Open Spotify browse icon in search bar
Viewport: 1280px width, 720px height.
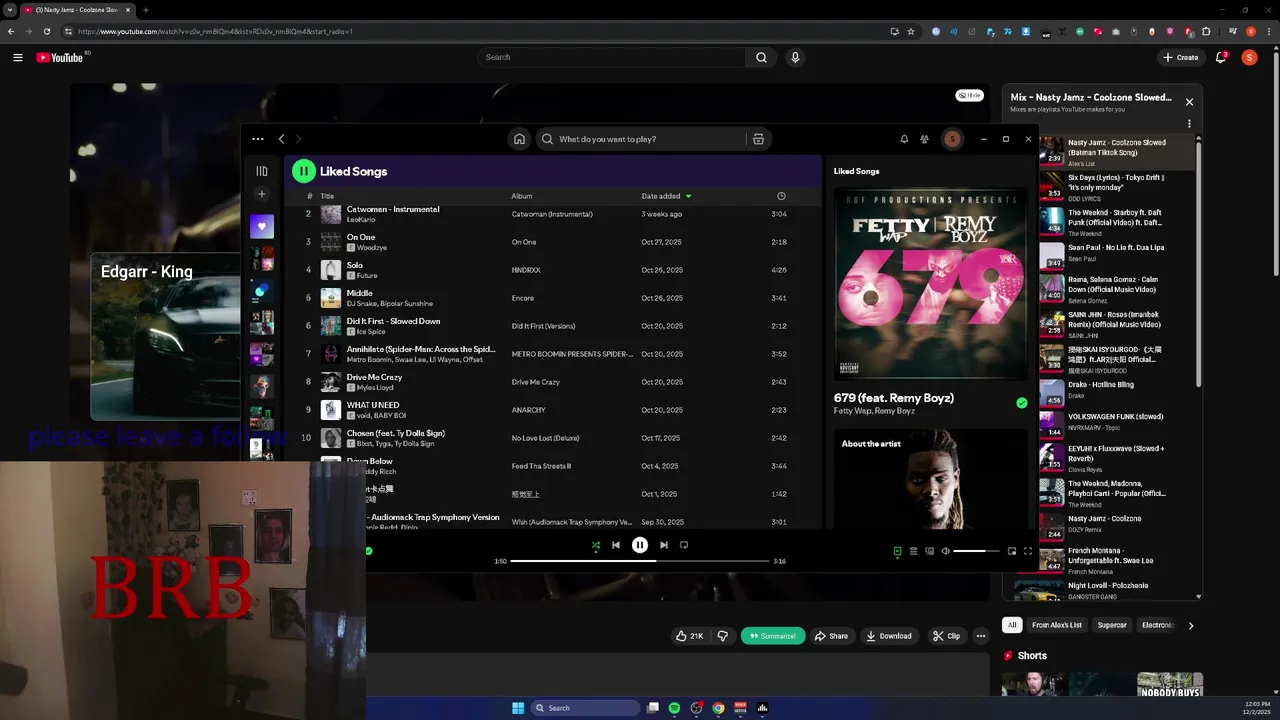[x=758, y=139]
